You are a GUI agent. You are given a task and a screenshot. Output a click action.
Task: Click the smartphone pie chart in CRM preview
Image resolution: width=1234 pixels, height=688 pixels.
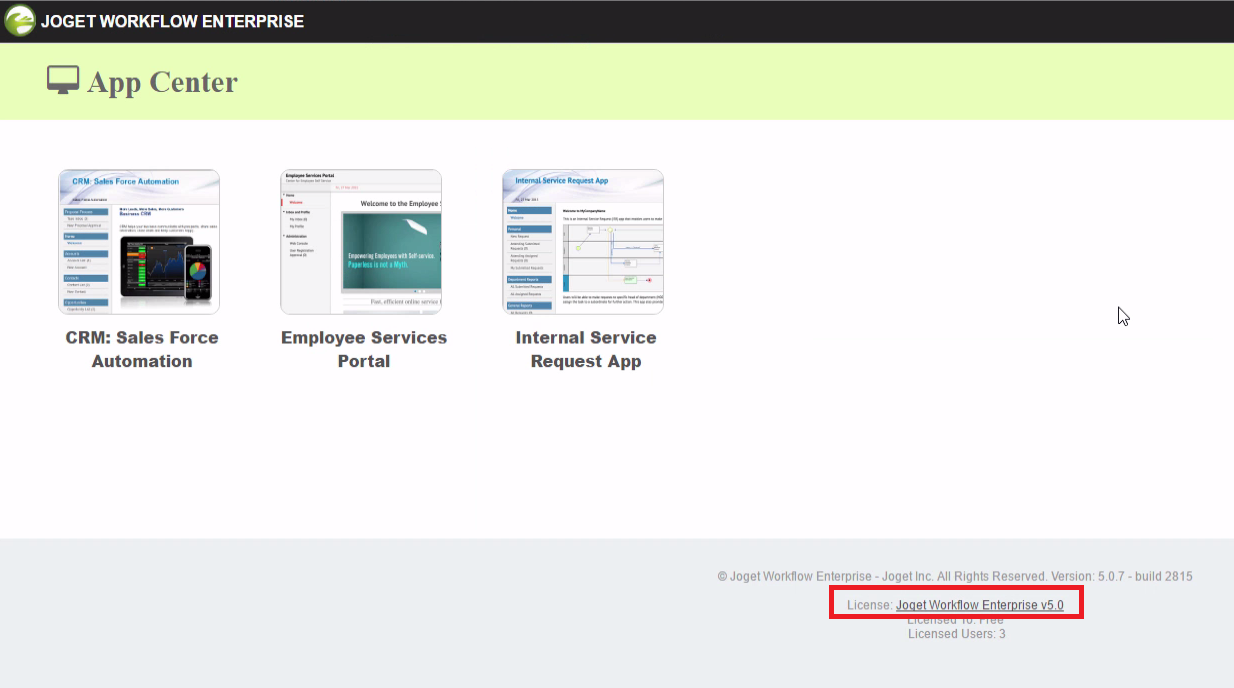point(198,271)
